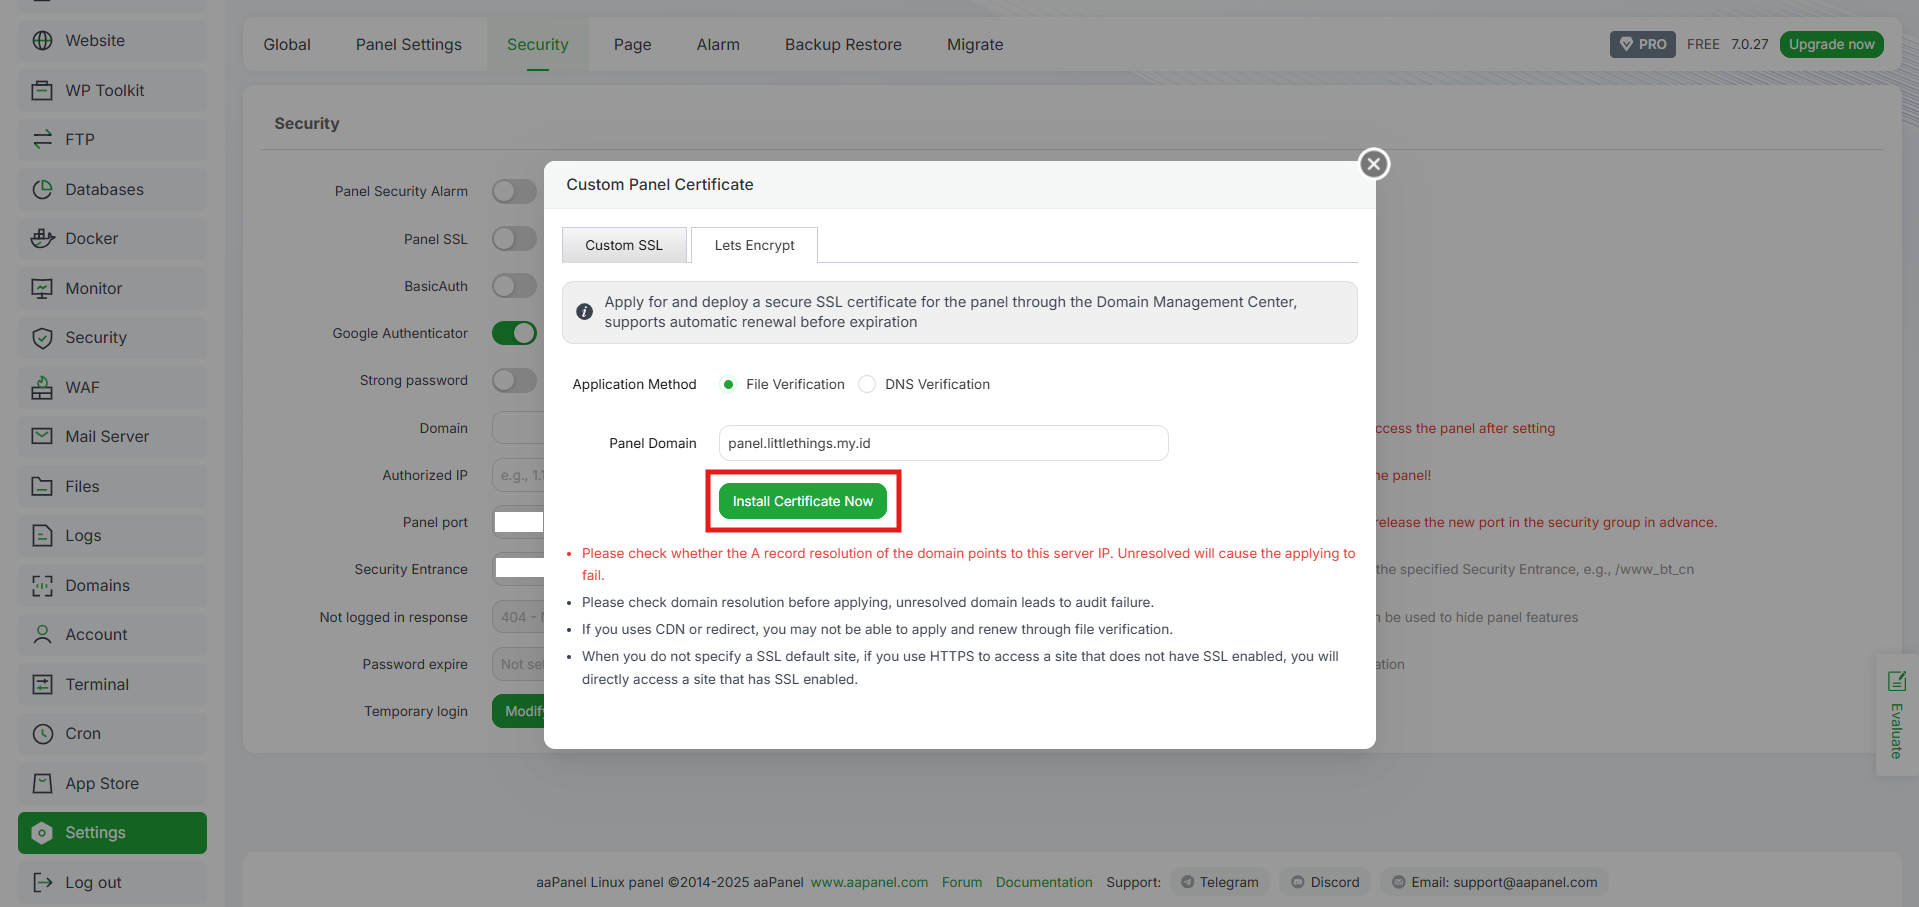
Task: Open the Migrate tab
Action: pyautogui.click(x=975, y=44)
